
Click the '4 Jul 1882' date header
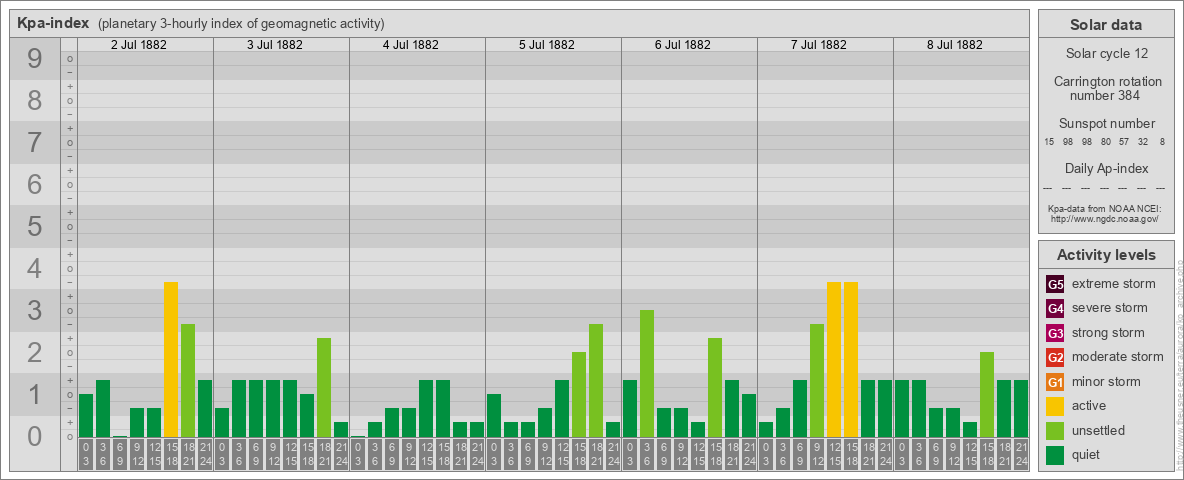(x=411, y=45)
